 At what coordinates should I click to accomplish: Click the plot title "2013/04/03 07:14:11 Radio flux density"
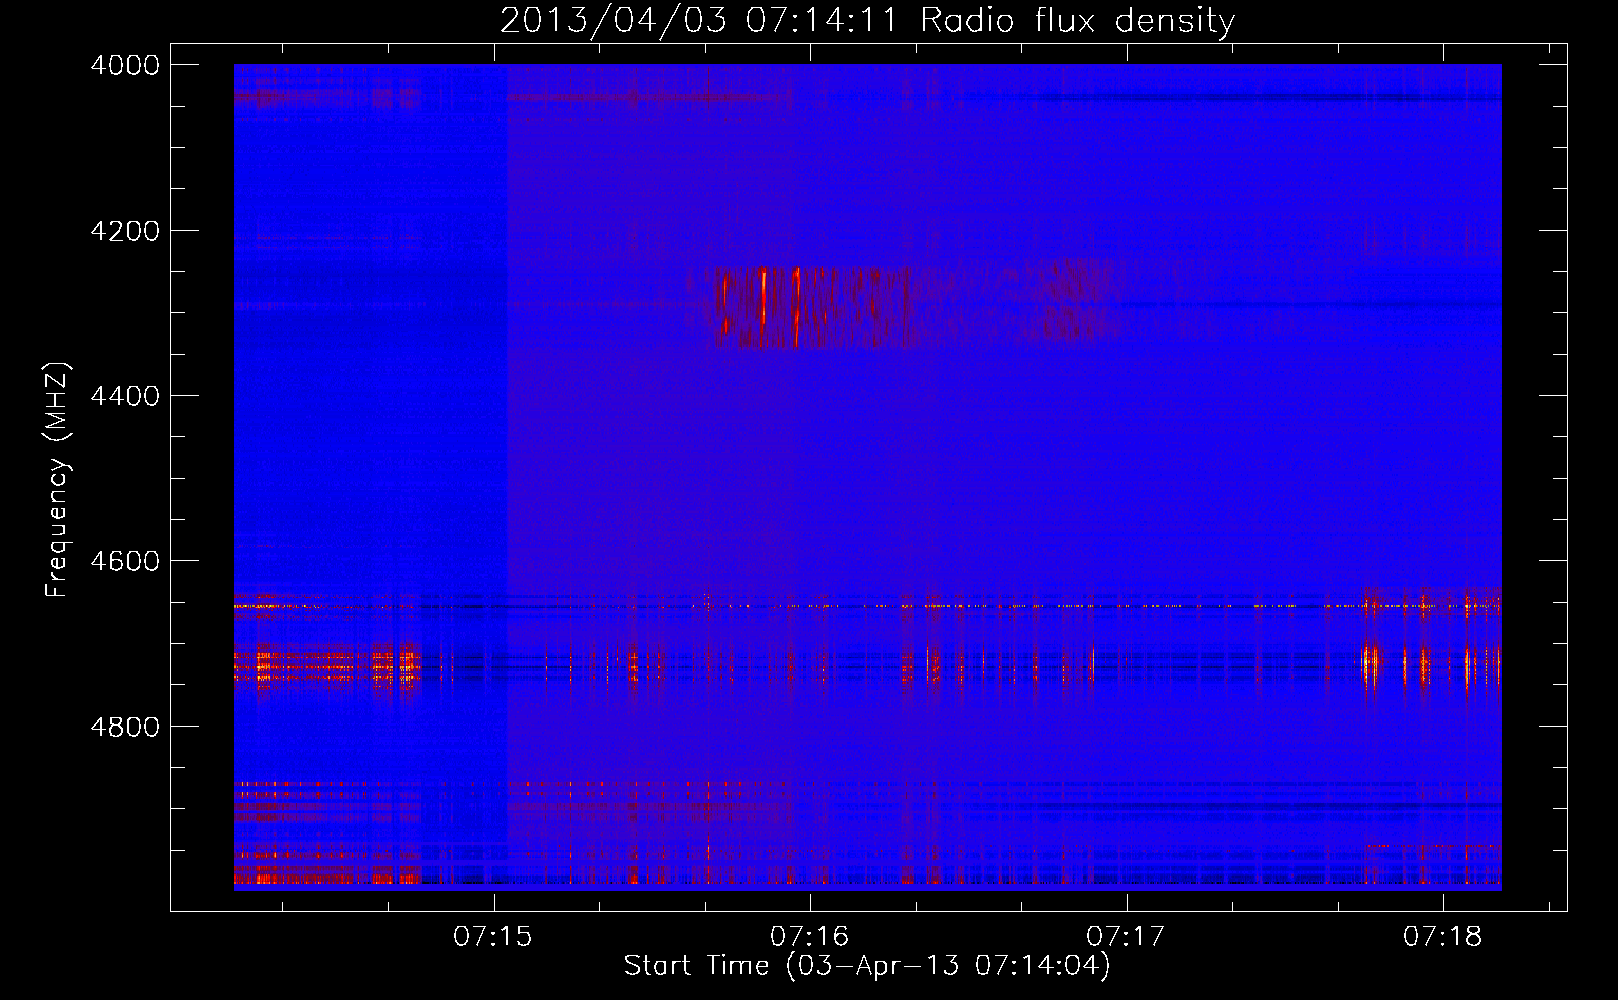867,21
